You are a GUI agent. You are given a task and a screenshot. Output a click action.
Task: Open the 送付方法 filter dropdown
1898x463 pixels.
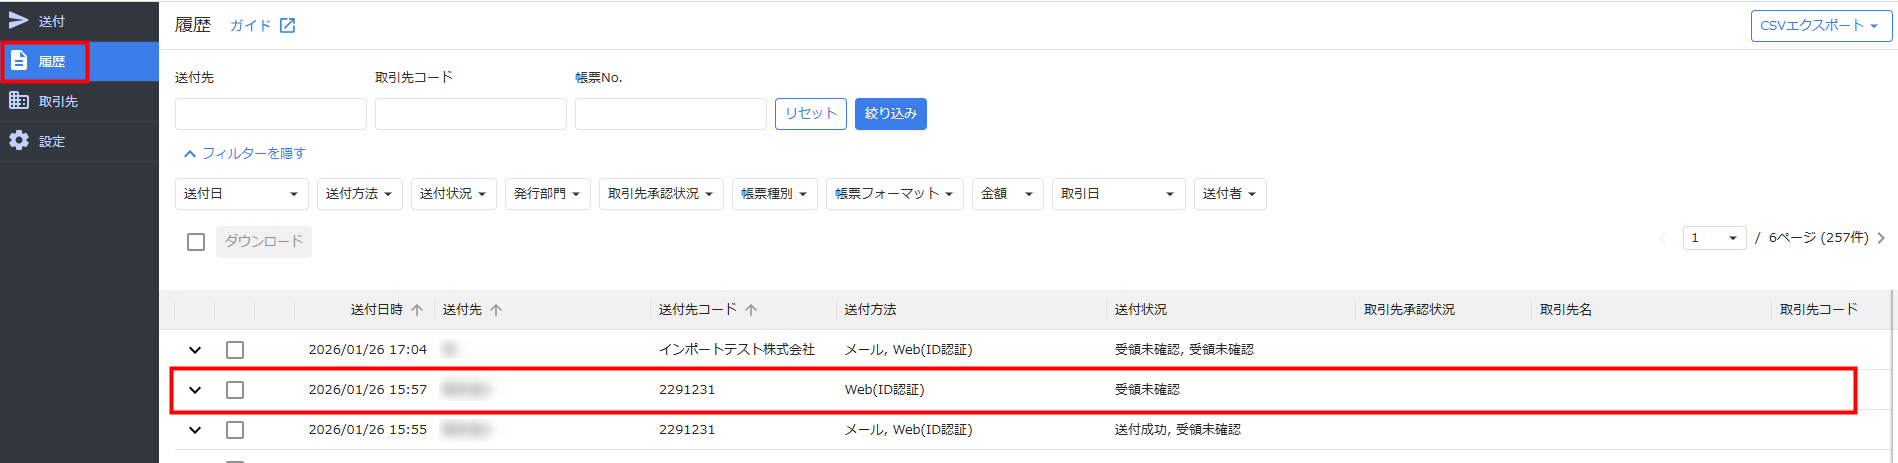(x=359, y=194)
